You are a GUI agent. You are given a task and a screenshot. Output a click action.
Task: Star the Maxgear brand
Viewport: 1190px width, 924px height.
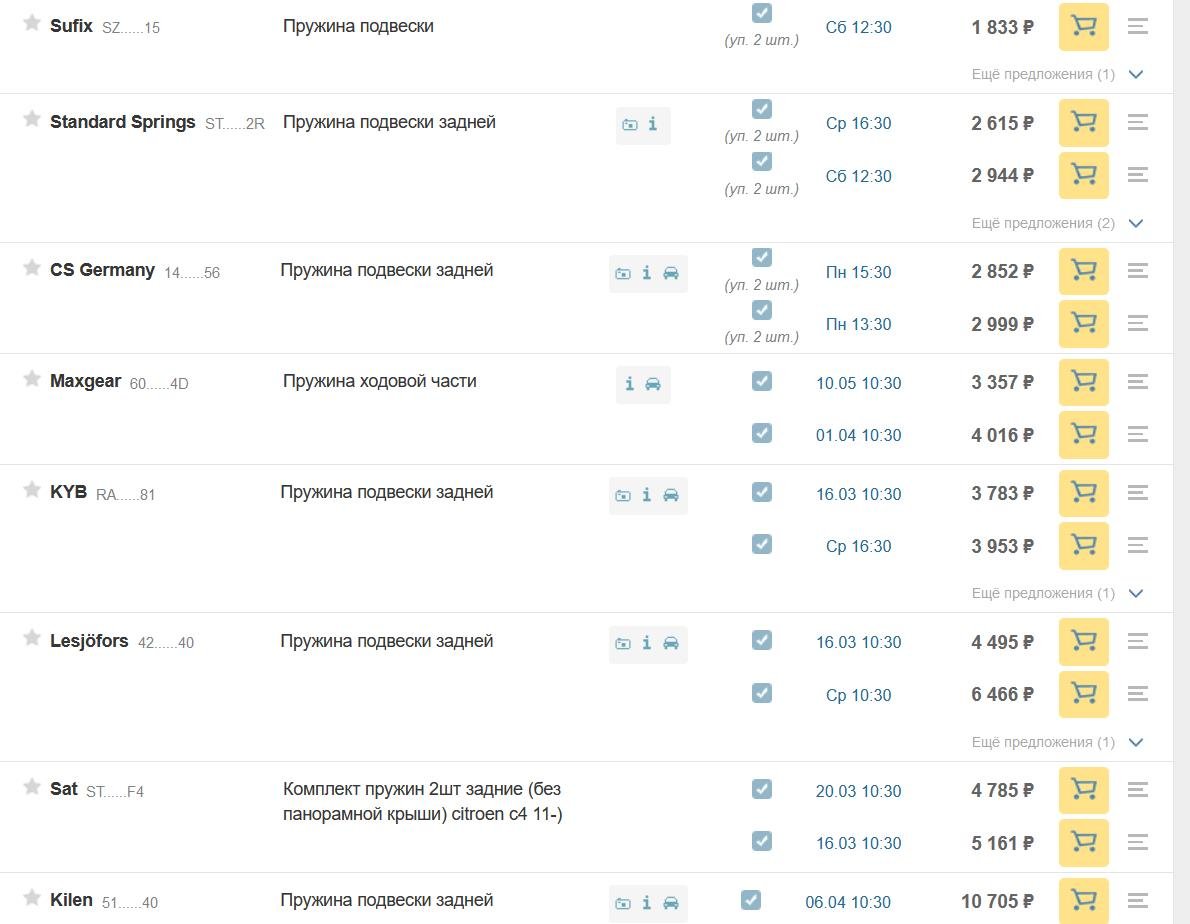click(31, 378)
